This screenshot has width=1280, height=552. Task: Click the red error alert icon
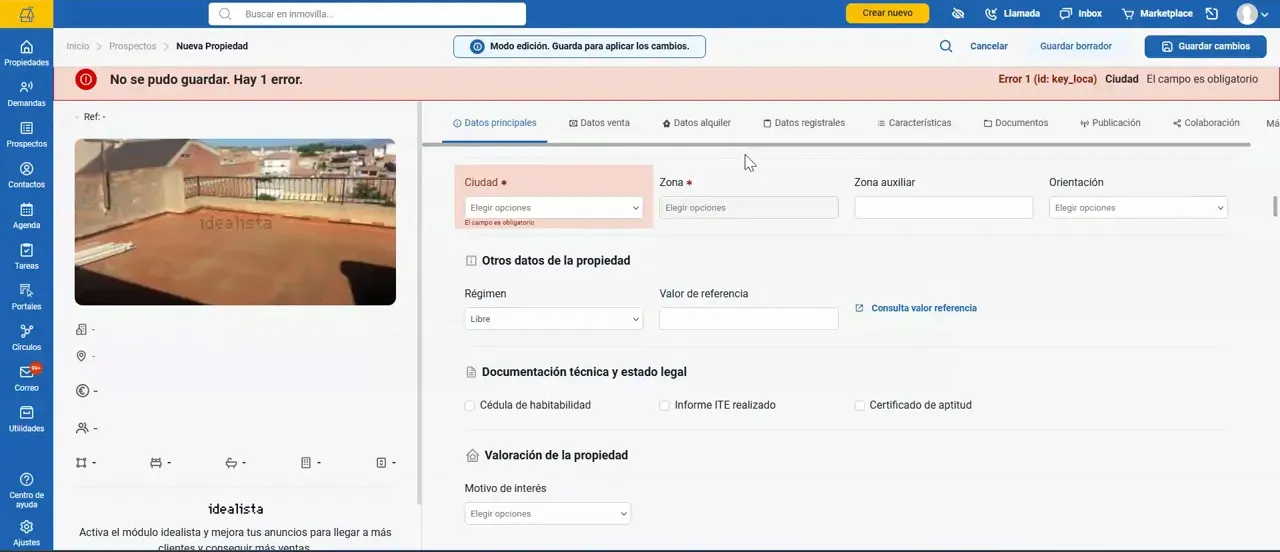86,79
